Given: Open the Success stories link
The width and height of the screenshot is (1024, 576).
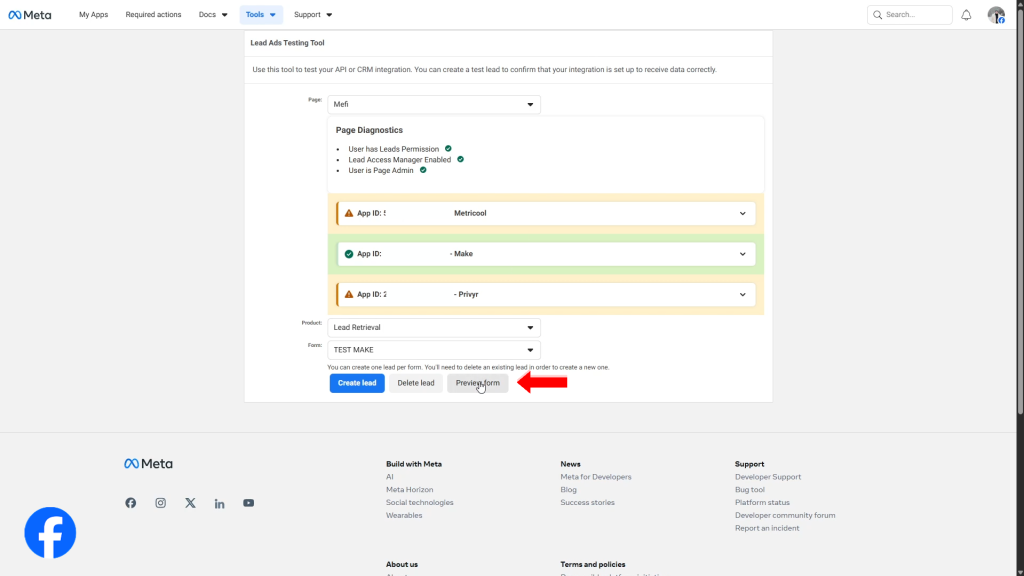Looking at the screenshot, I should (587, 502).
